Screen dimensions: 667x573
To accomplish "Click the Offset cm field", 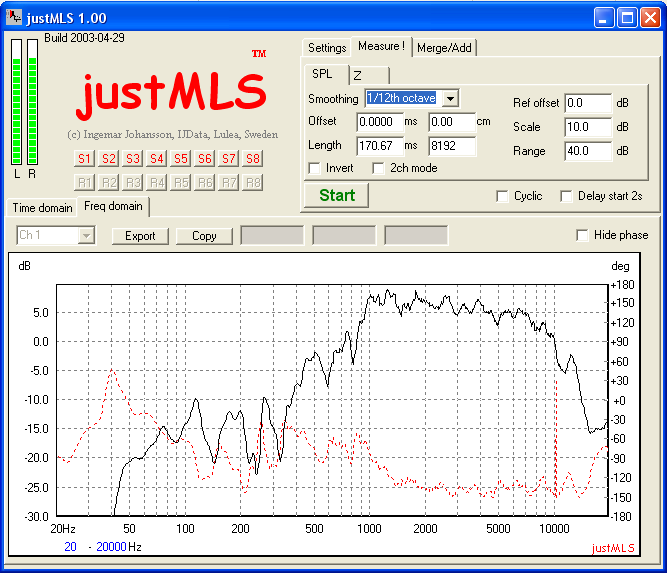I will (452, 122).
